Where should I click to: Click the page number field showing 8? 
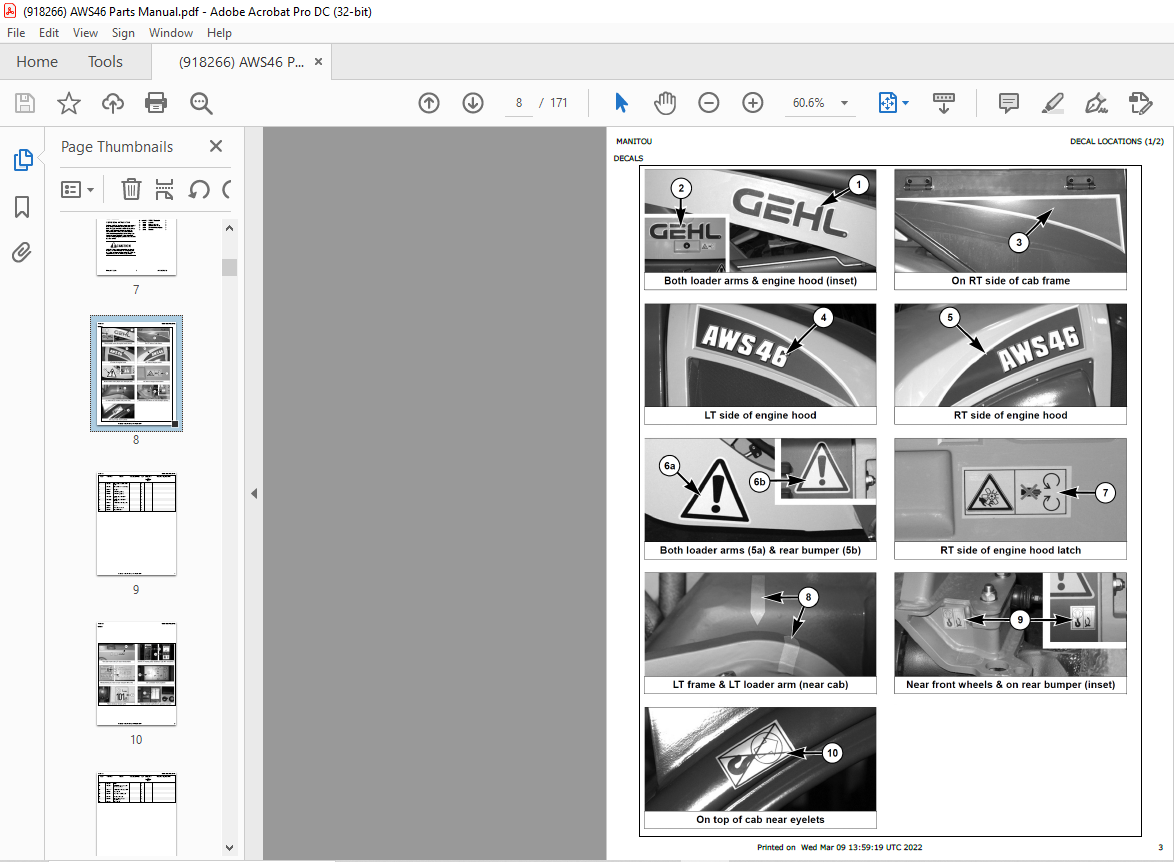[519, 103]
